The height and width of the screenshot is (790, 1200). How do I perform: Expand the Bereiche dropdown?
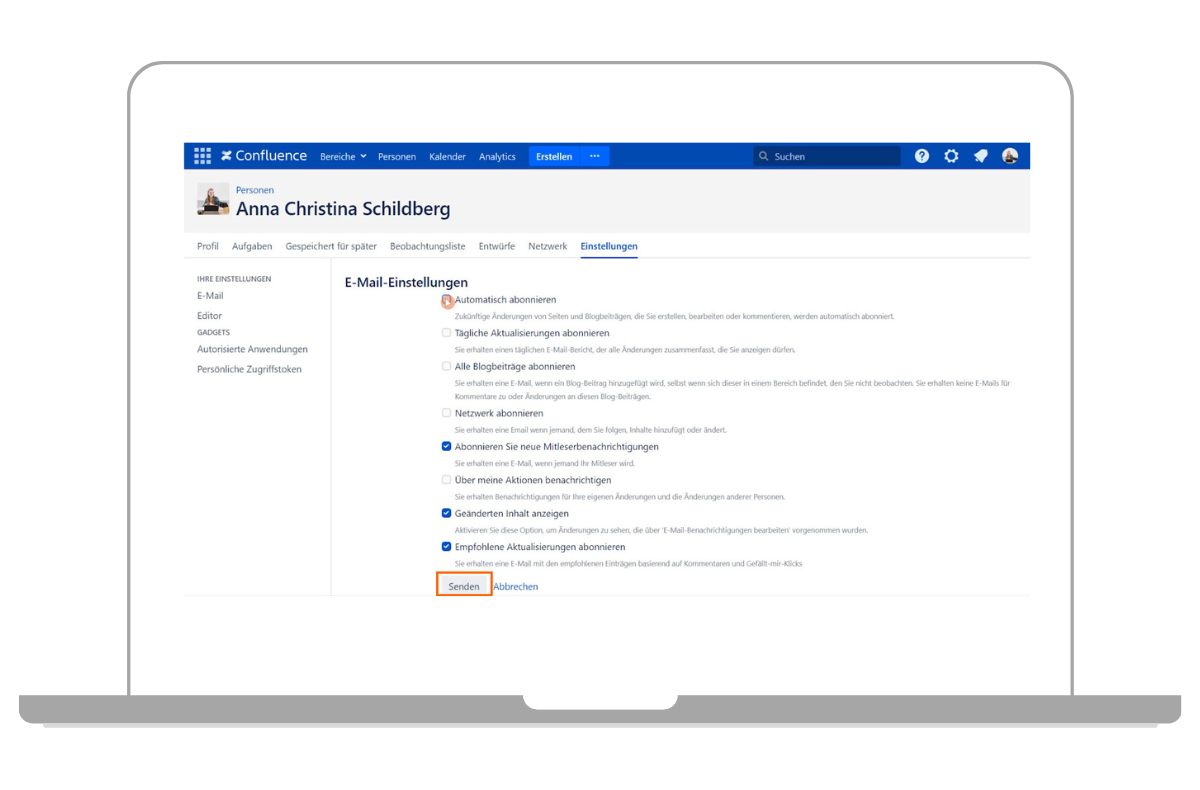pos(343,157)
